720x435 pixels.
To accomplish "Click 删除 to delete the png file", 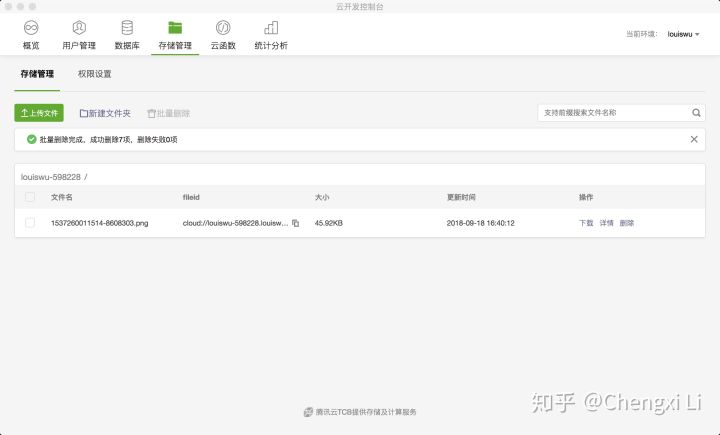I will click(627, 223).
